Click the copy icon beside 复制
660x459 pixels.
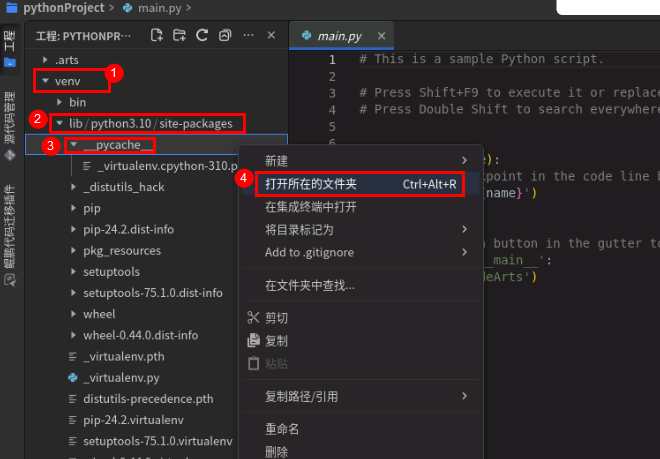pyautogui.click(x=253, y=340)
